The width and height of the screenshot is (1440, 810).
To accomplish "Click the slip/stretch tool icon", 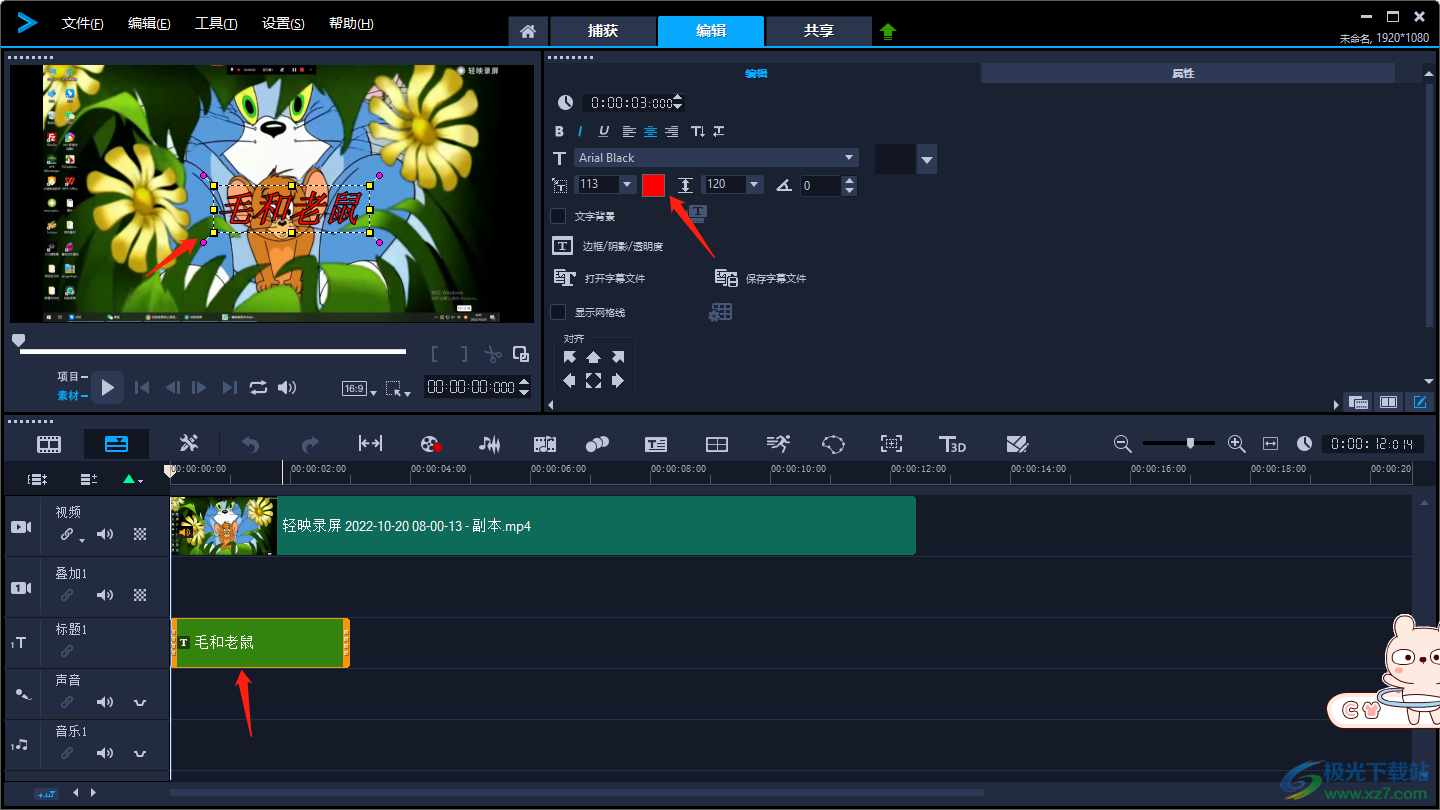I will [x=370, y=444].
